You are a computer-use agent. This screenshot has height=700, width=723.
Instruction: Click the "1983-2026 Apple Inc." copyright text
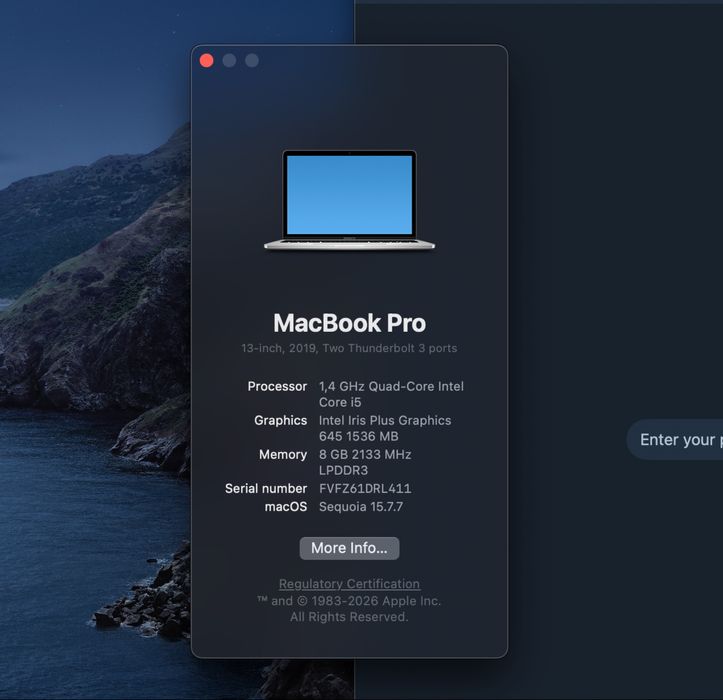point(376,601)
